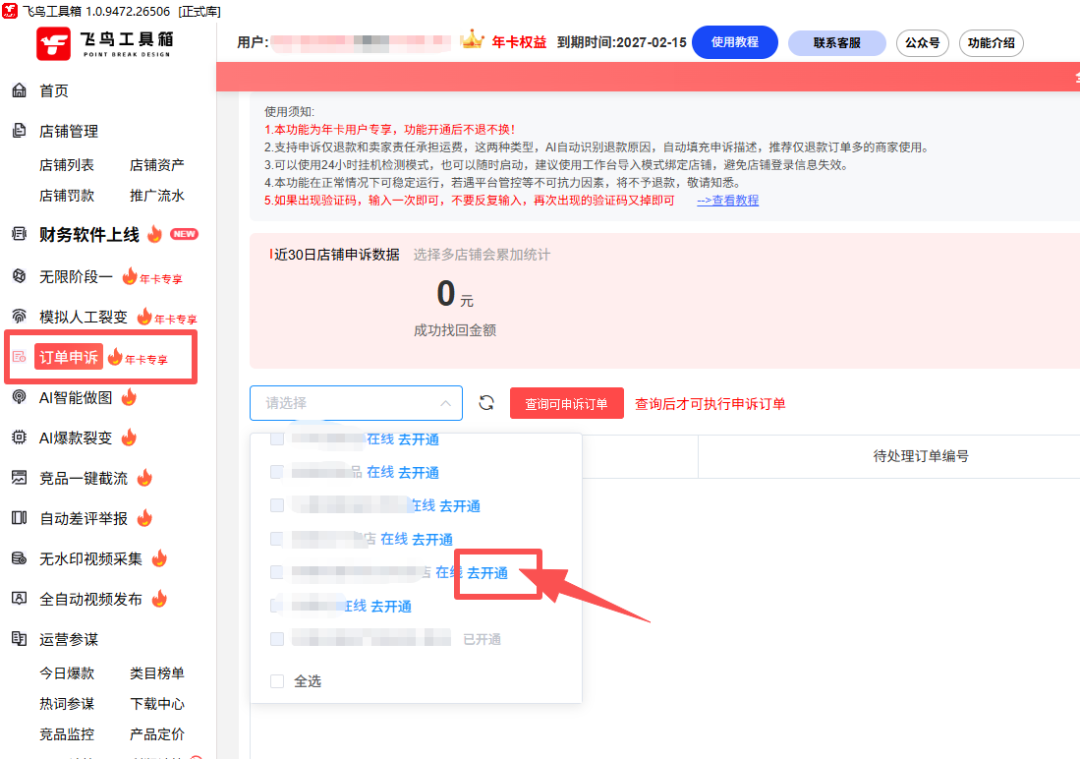Check the 全选 select-all checkbox

tap(276, 681)
